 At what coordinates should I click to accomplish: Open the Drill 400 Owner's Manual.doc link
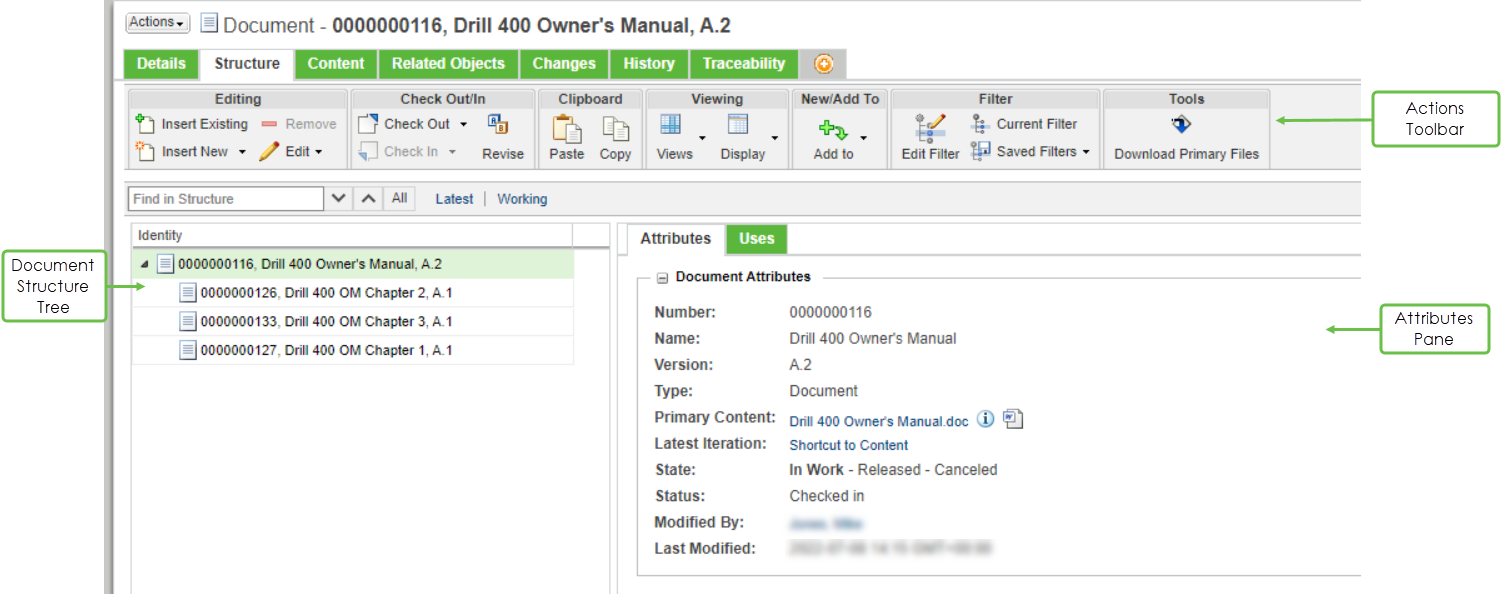tap(879, 421)
